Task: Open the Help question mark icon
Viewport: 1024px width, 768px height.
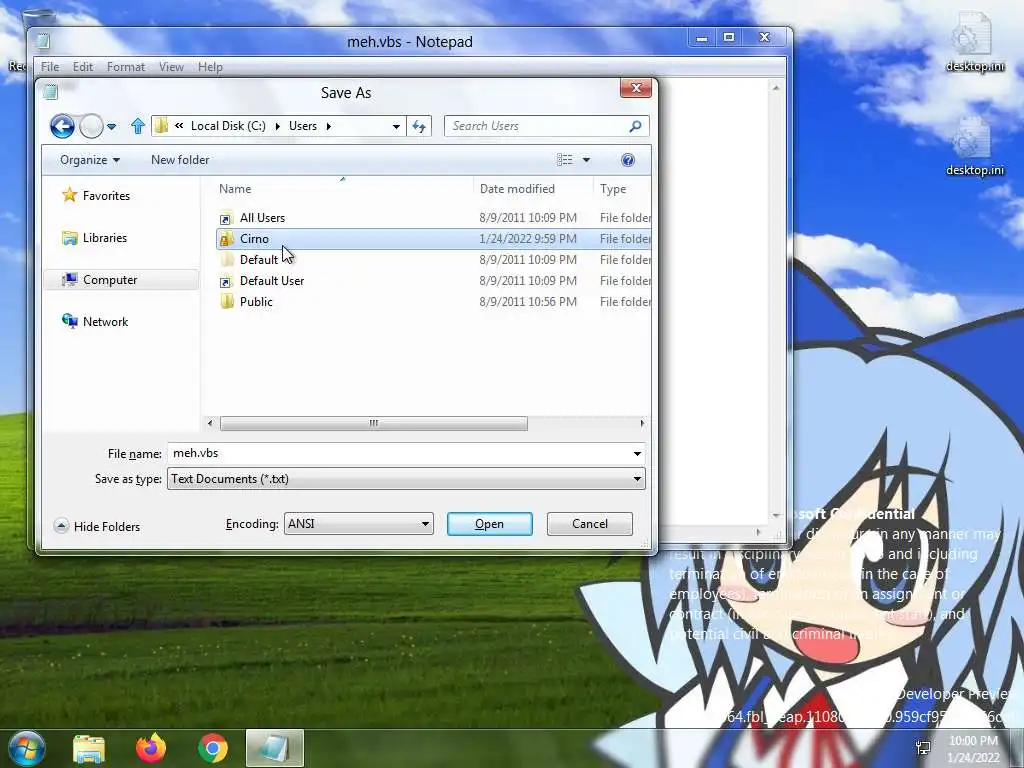Action: pos(628,160)
